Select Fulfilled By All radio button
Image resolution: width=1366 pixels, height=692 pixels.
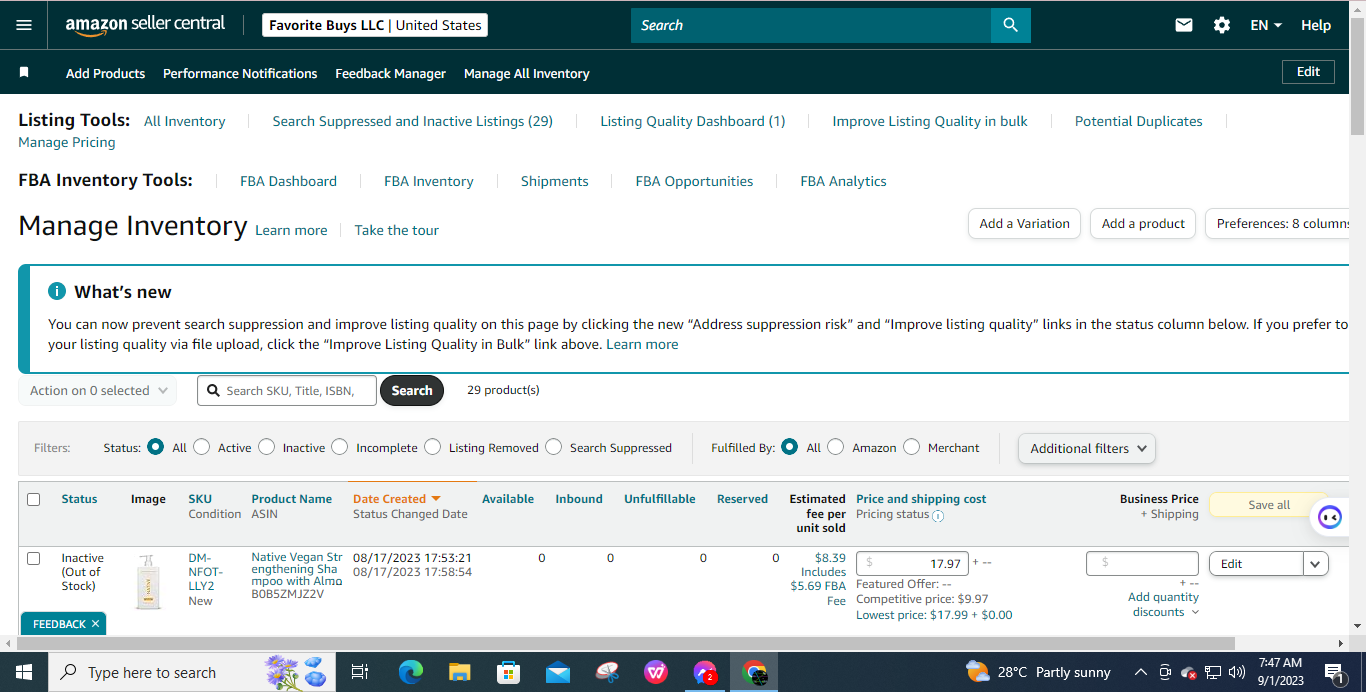point(790,447)
